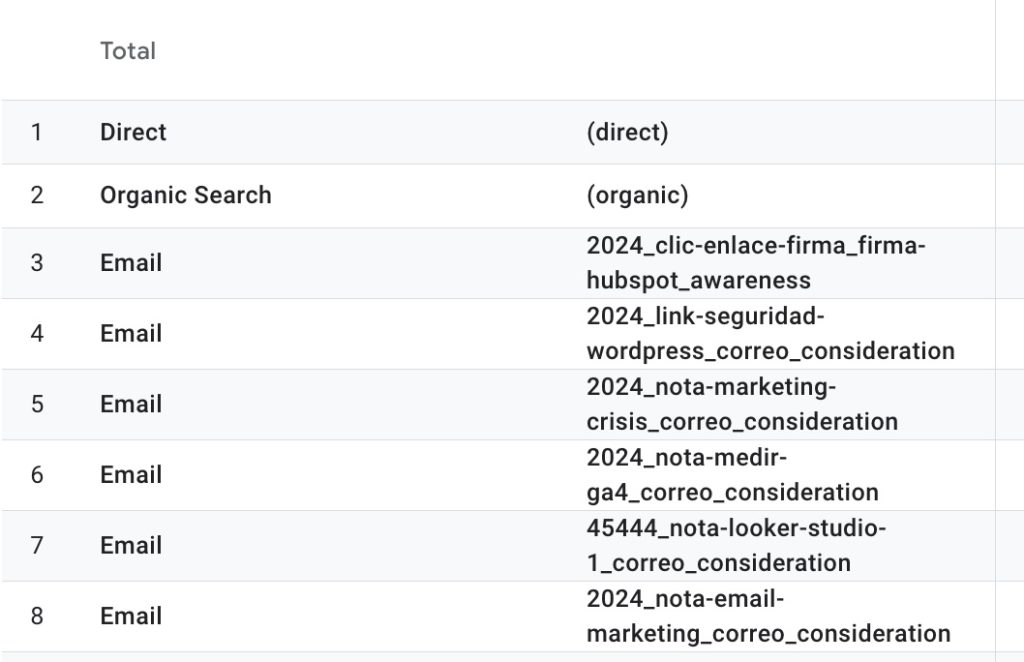Click the (direct) campaign cell
The width and height of the screenshot is (1024, 662).
tap(627, 133)
